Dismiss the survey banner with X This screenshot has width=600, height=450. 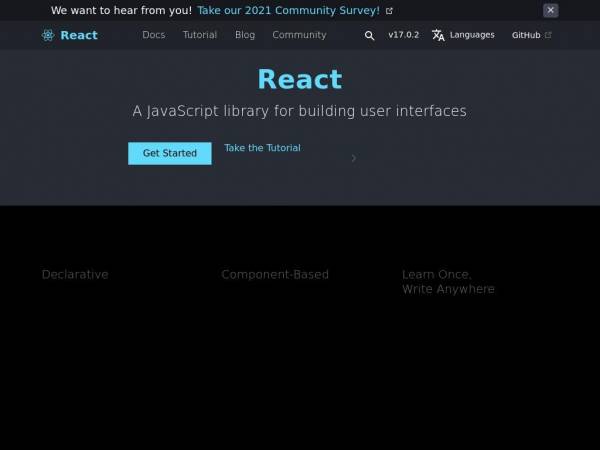(551, 10)
